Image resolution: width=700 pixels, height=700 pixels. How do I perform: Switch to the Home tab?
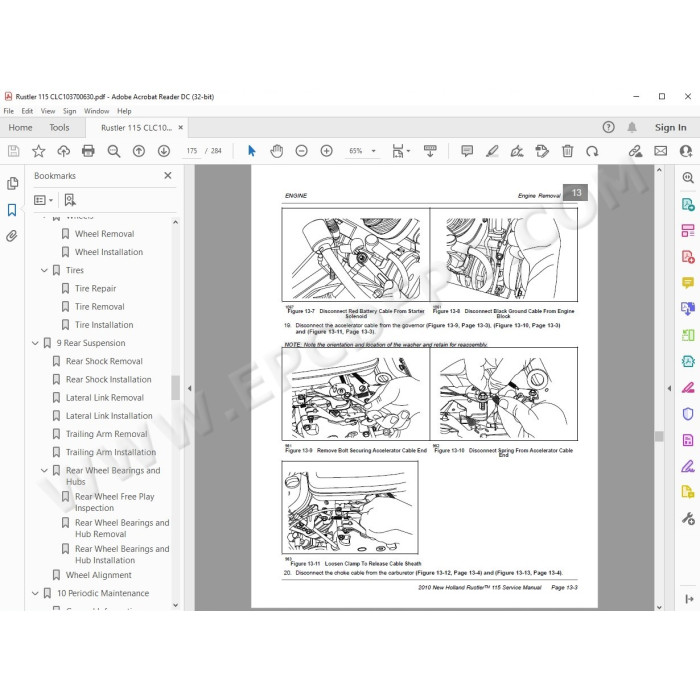pos(20,128)
